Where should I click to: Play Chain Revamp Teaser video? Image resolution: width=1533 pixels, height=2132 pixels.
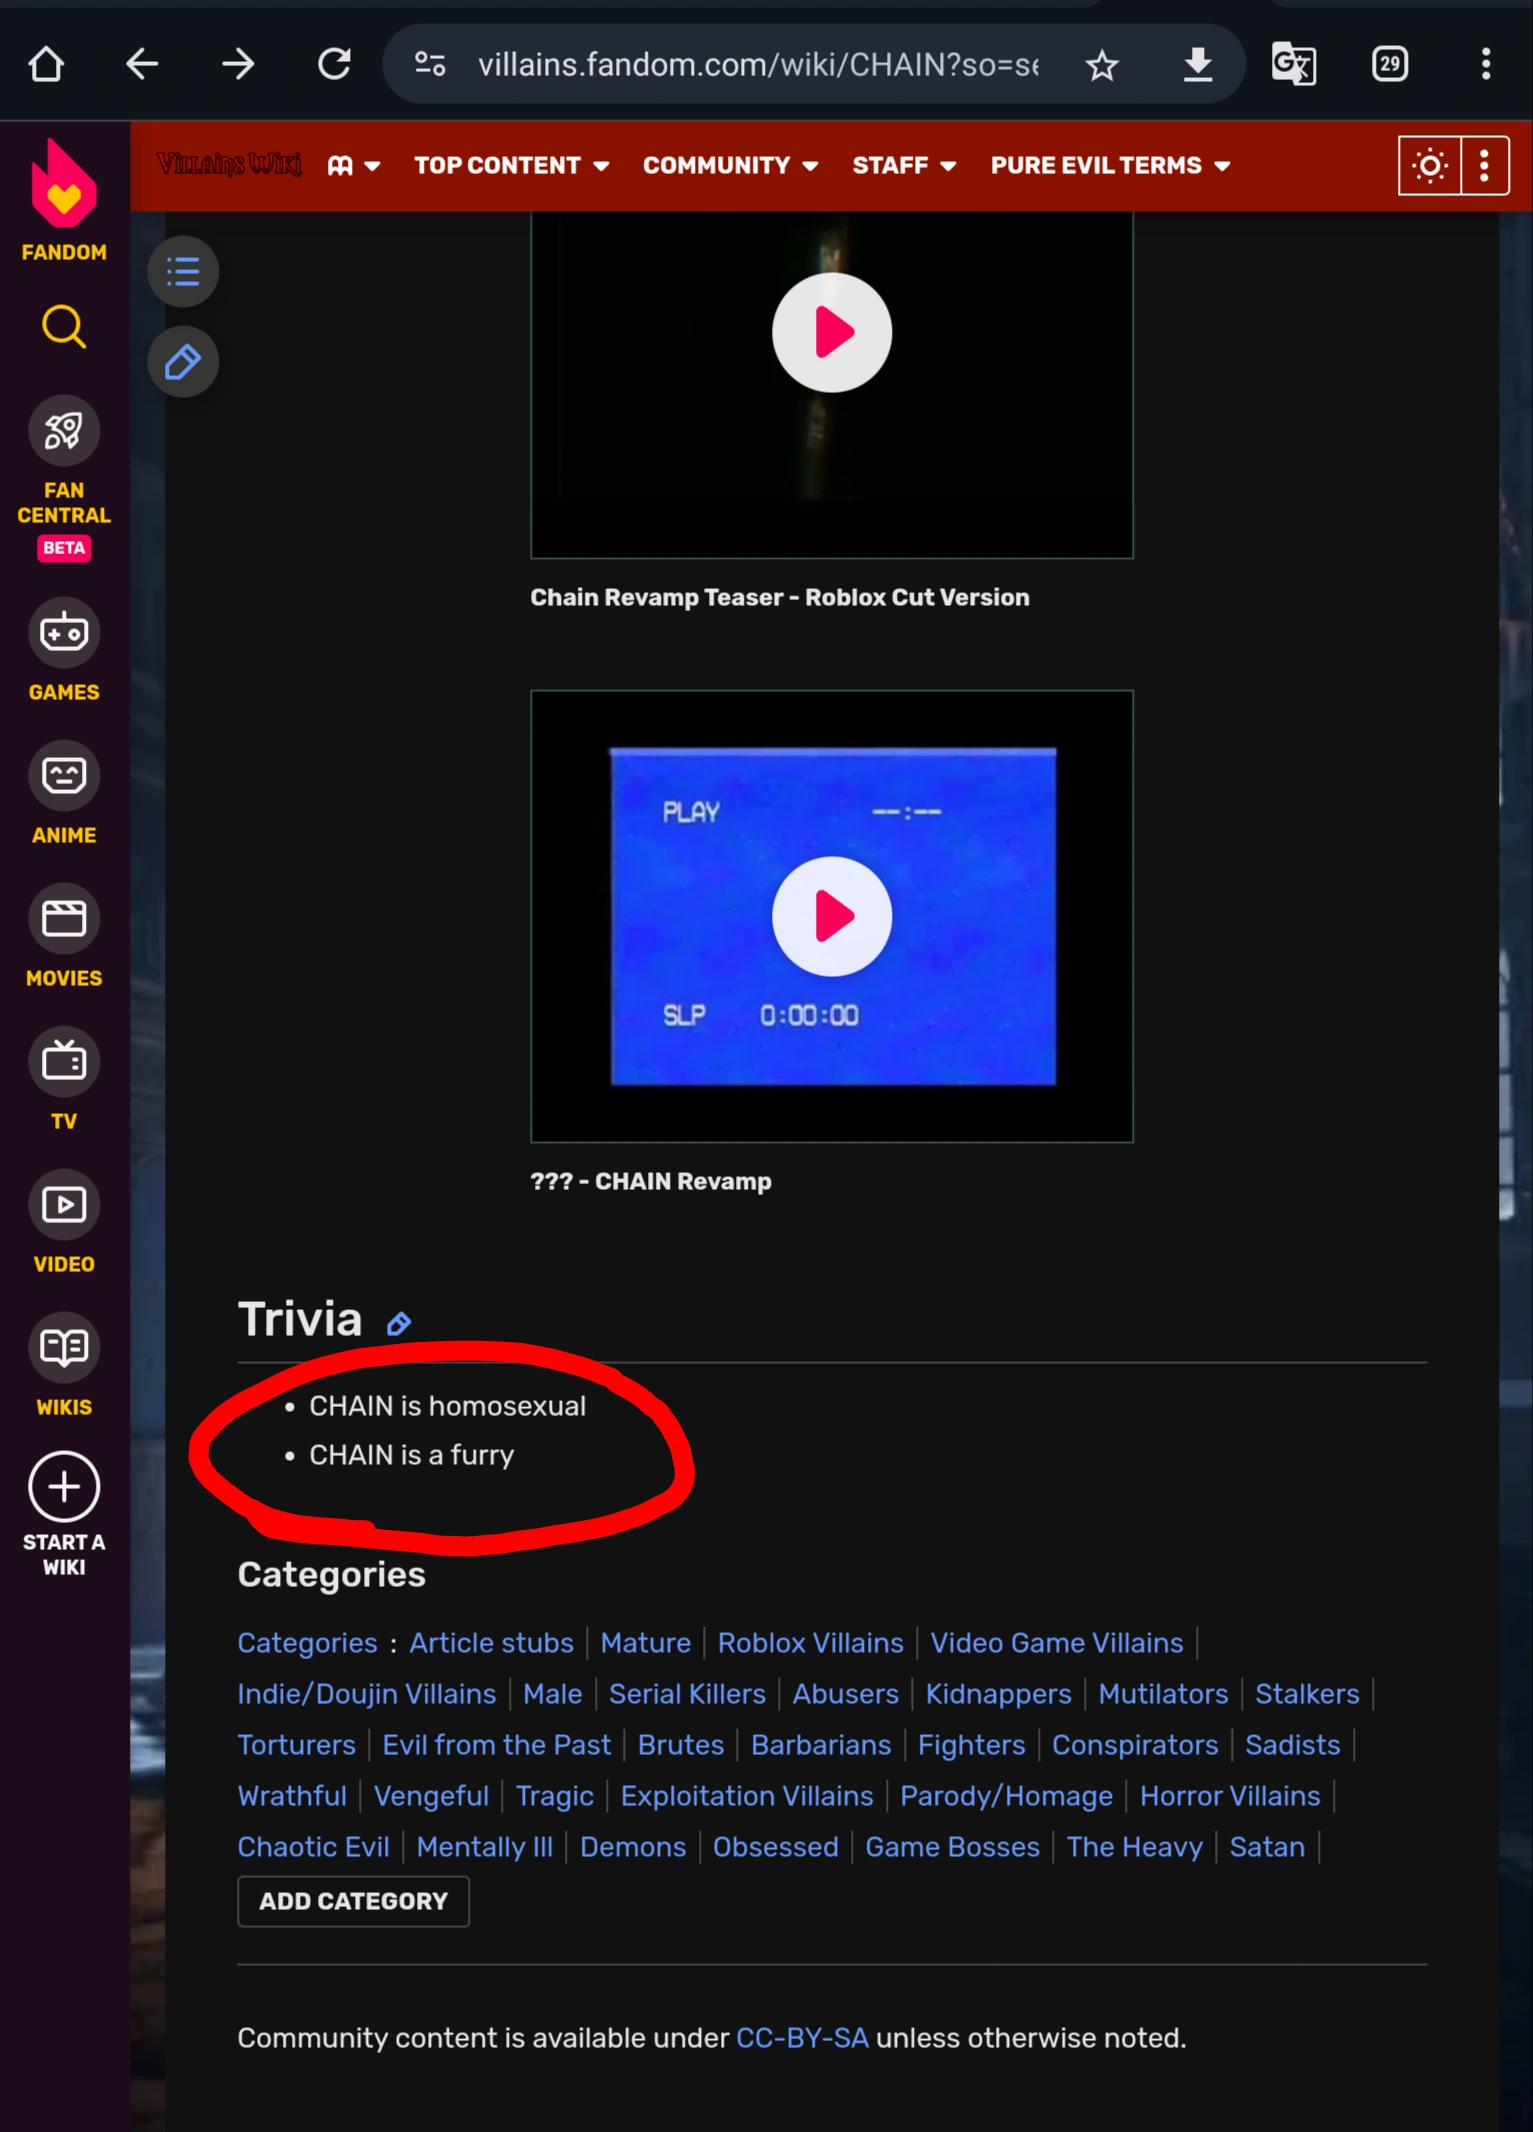pos(832,333)
